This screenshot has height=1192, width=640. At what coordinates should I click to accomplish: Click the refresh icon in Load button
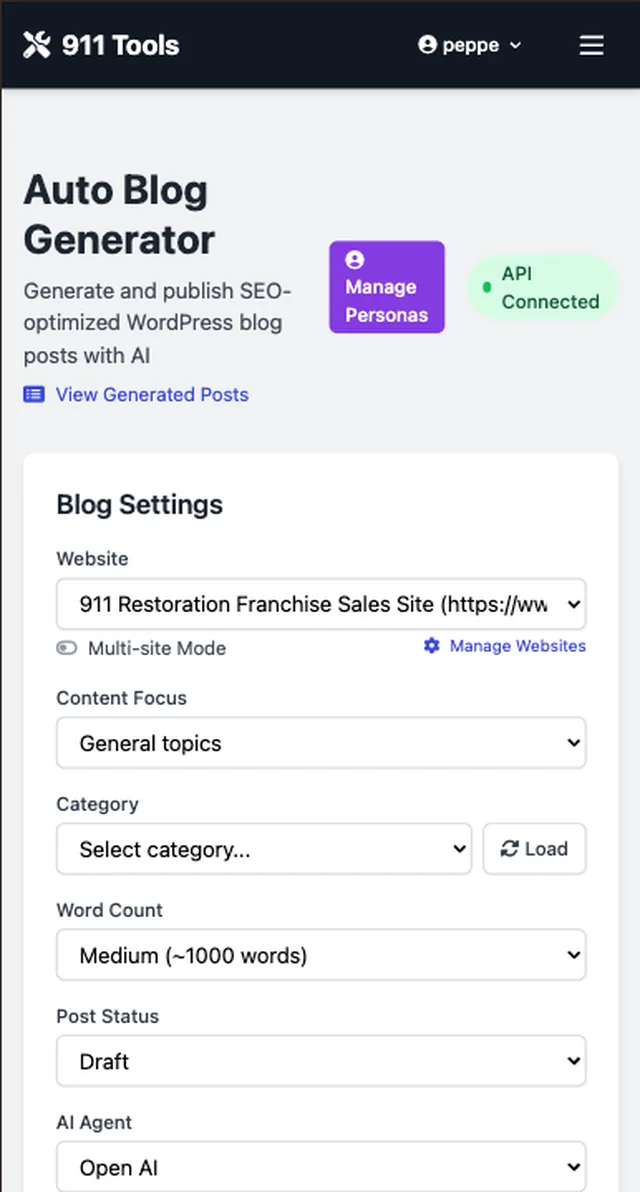pos(509,849)
